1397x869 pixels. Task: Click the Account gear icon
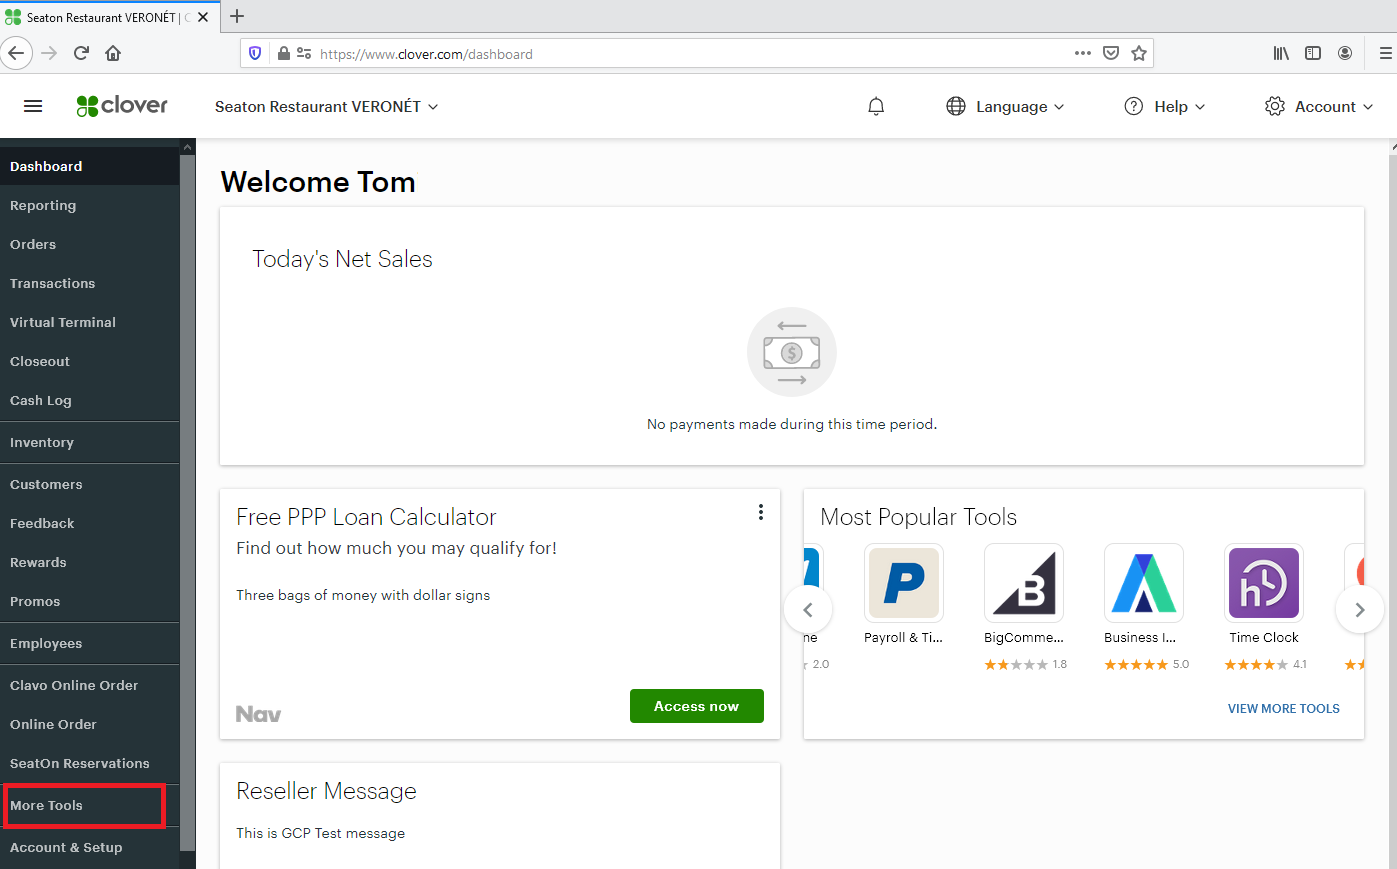coord(1275,106)
